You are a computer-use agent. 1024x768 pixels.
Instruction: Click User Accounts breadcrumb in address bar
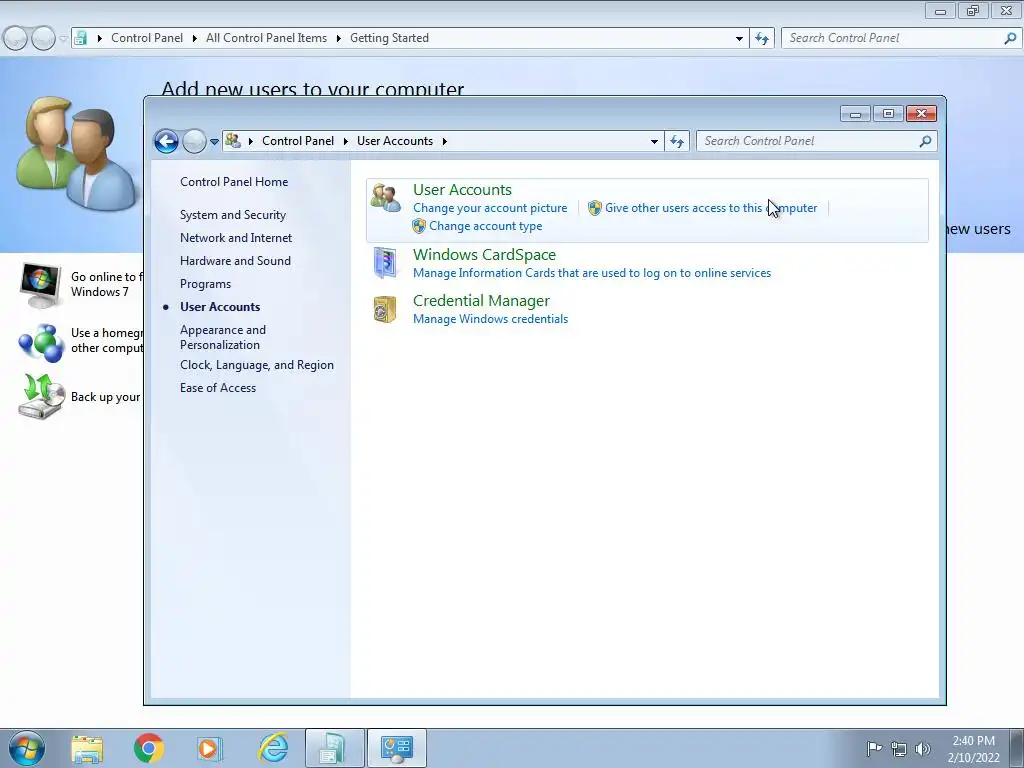click(394, 141)
